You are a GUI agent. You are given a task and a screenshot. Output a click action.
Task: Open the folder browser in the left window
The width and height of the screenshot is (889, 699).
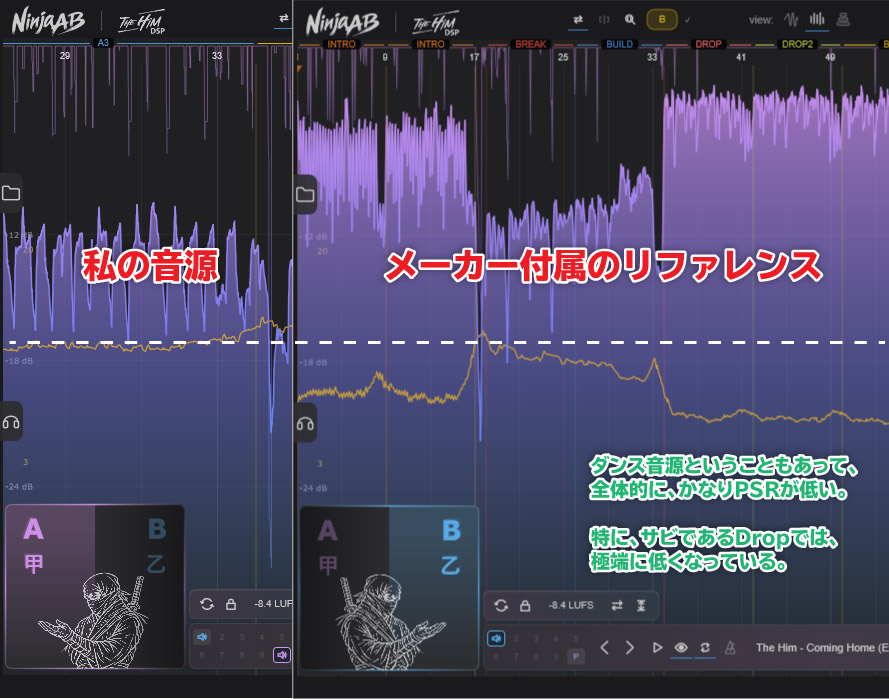[x=11, y=193]
